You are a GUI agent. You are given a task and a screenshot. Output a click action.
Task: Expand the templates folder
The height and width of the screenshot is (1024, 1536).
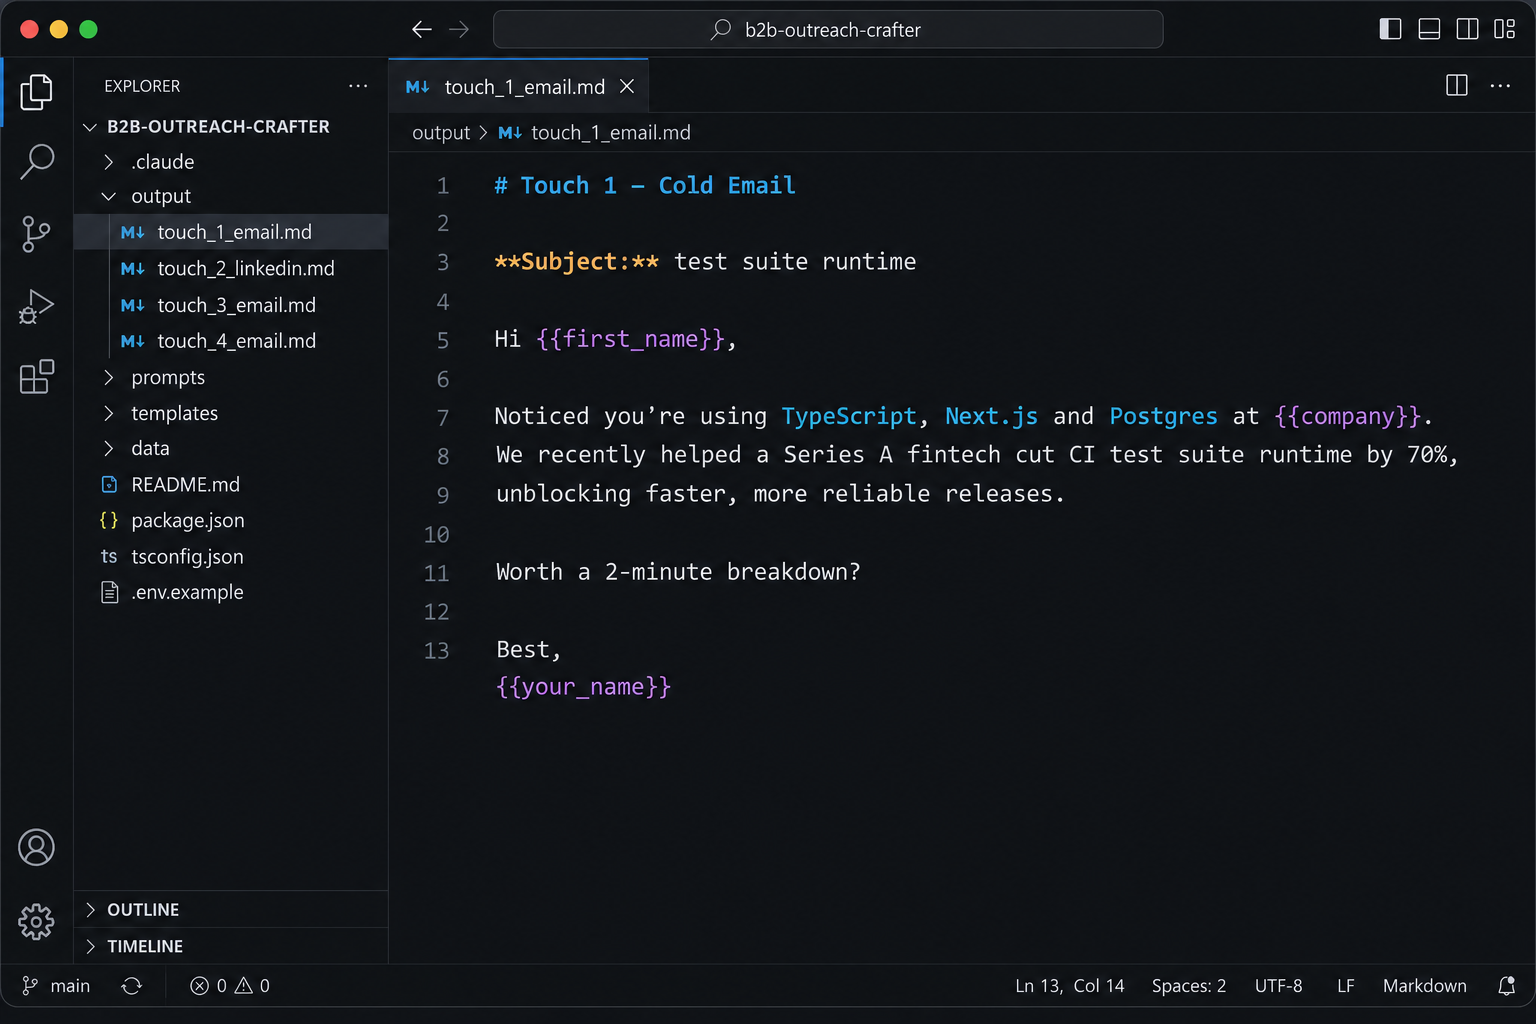(x=231, y=413)
